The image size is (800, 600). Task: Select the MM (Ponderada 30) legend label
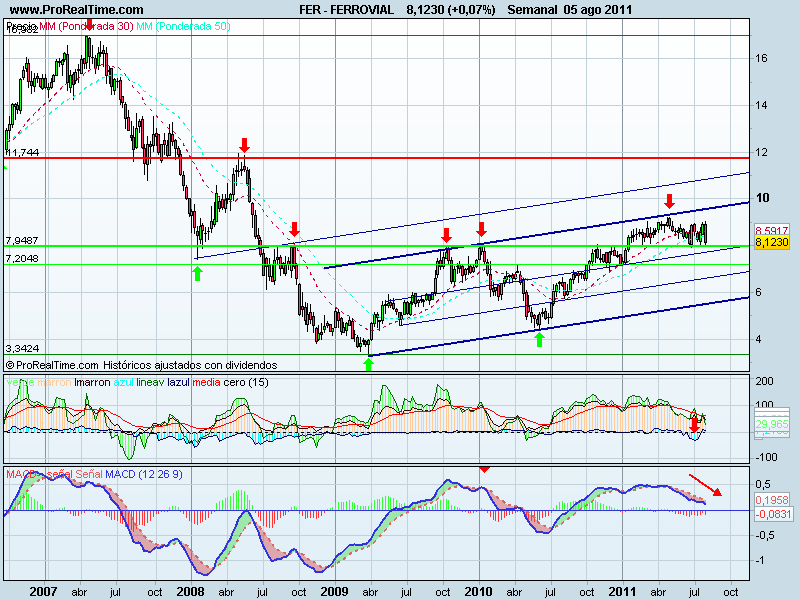pyautogui.click(x=86, y=26)
